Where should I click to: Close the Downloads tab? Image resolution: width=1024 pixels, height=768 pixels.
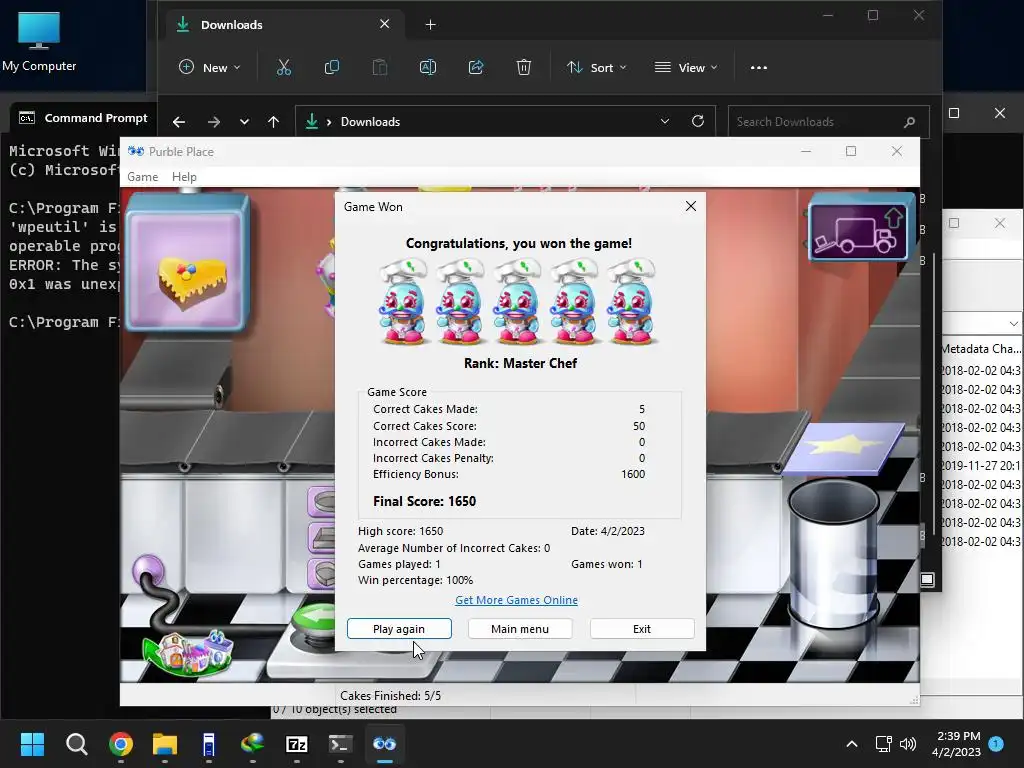[385, 24]
